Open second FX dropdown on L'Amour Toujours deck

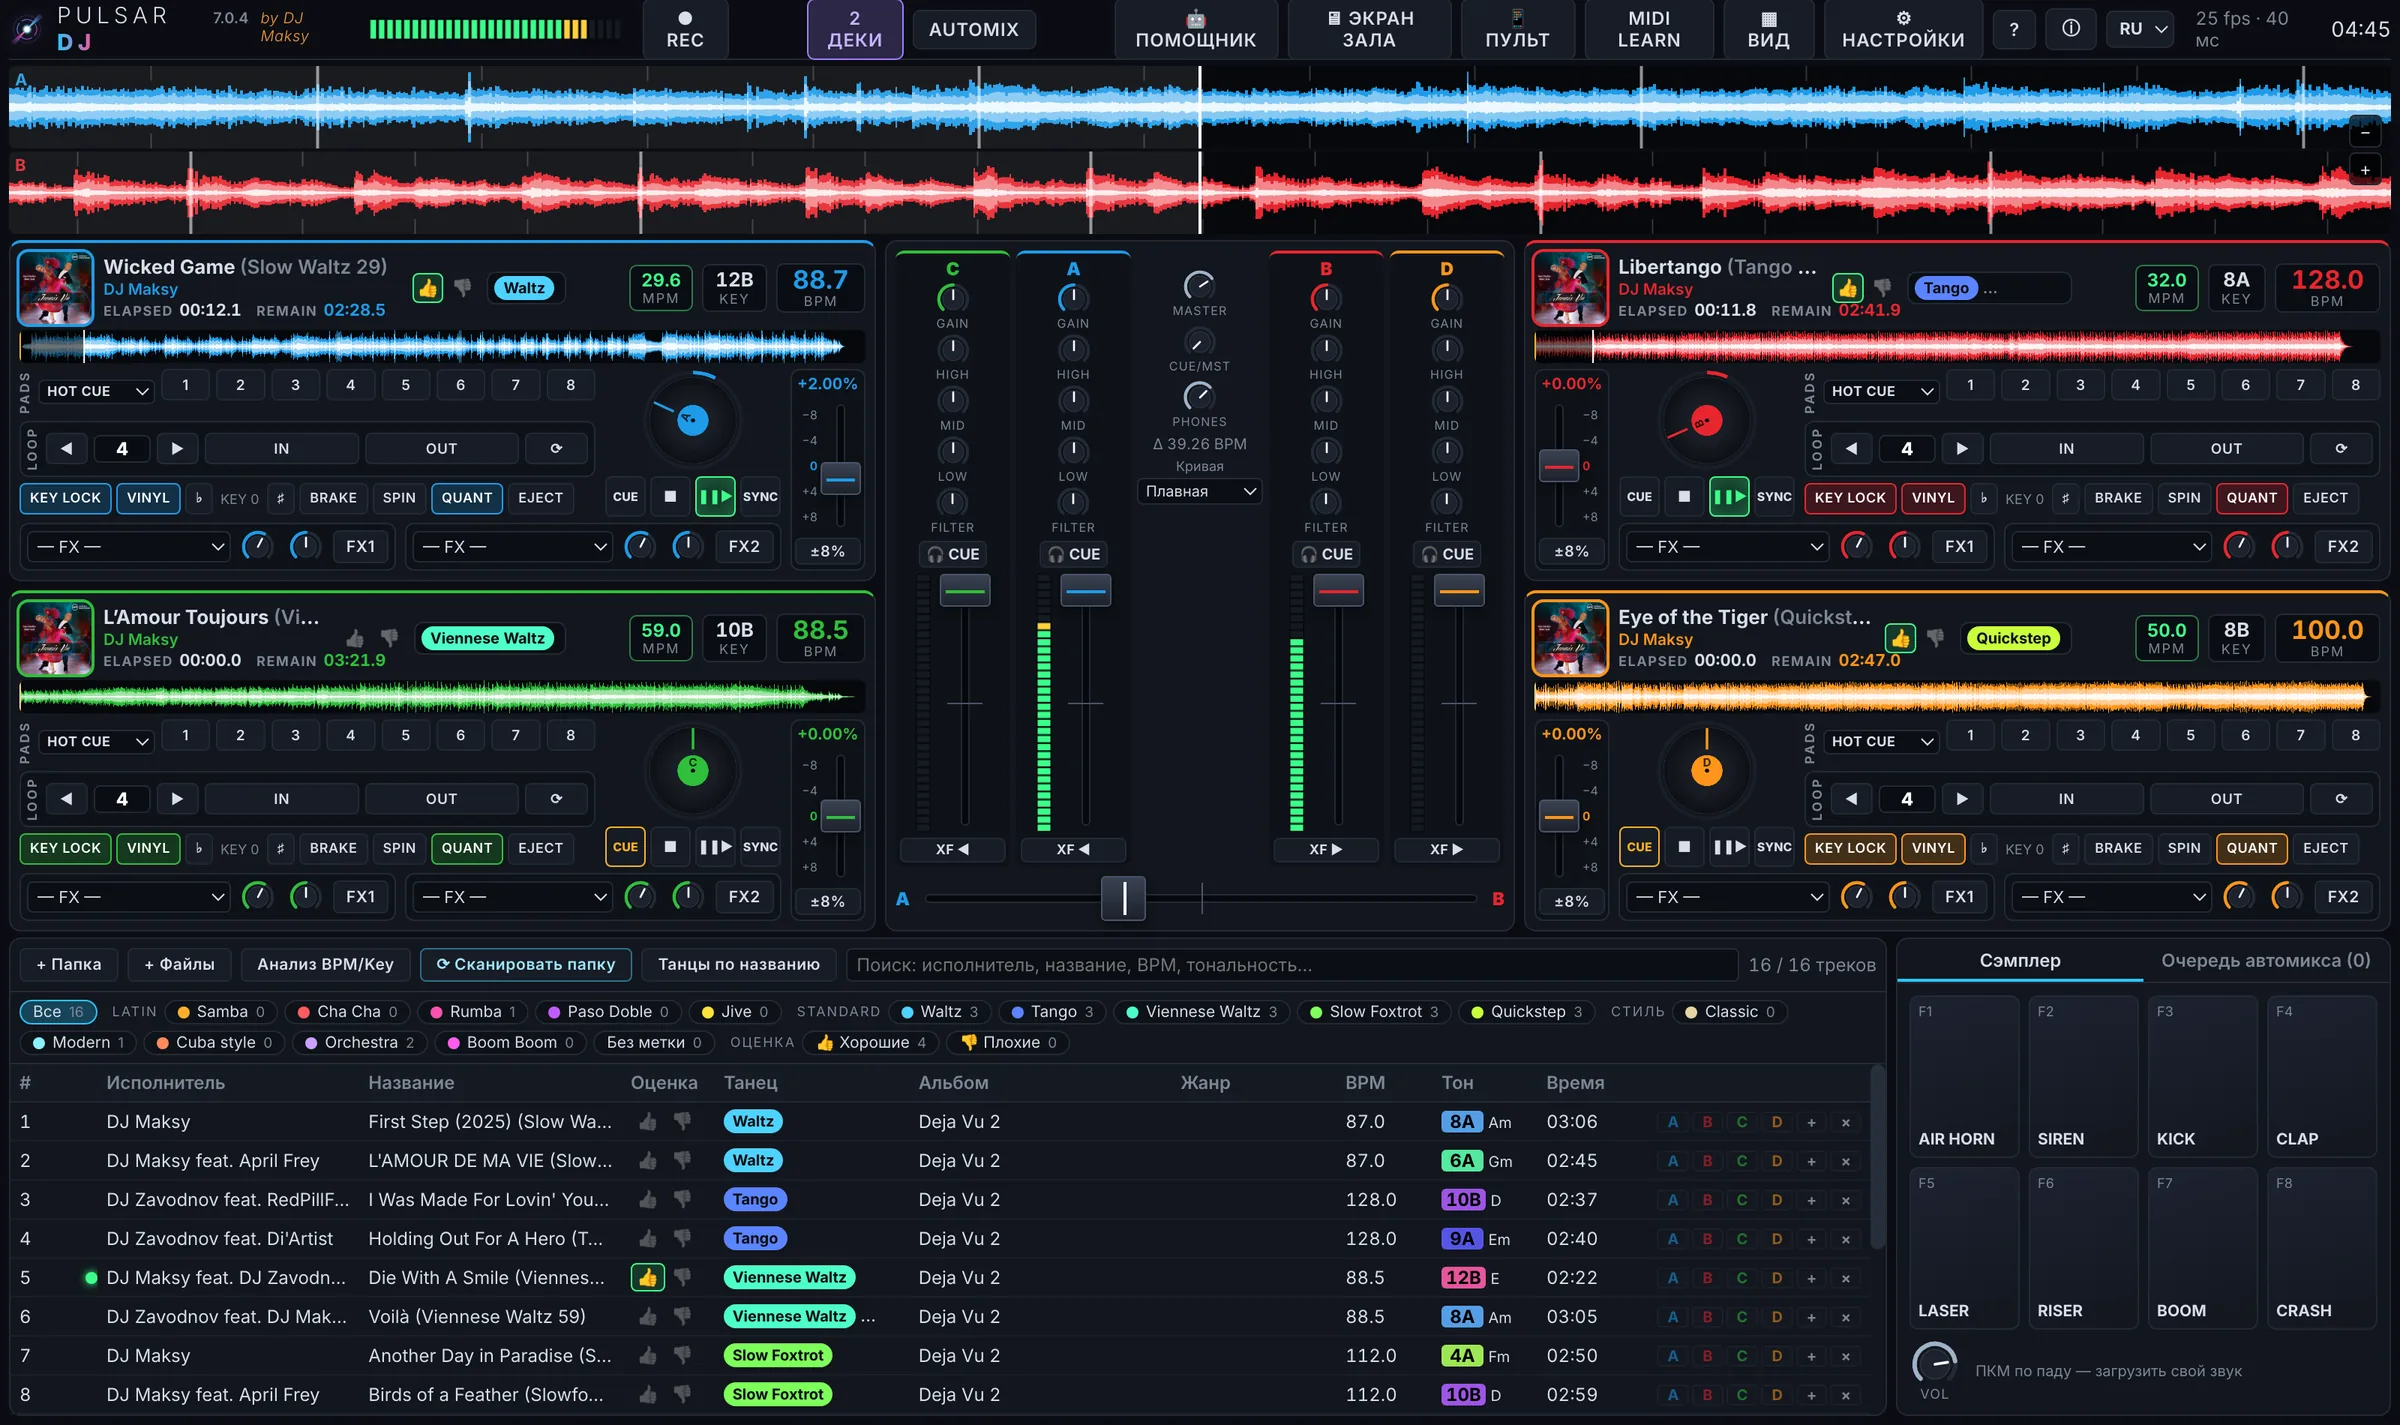pos(514,897)
